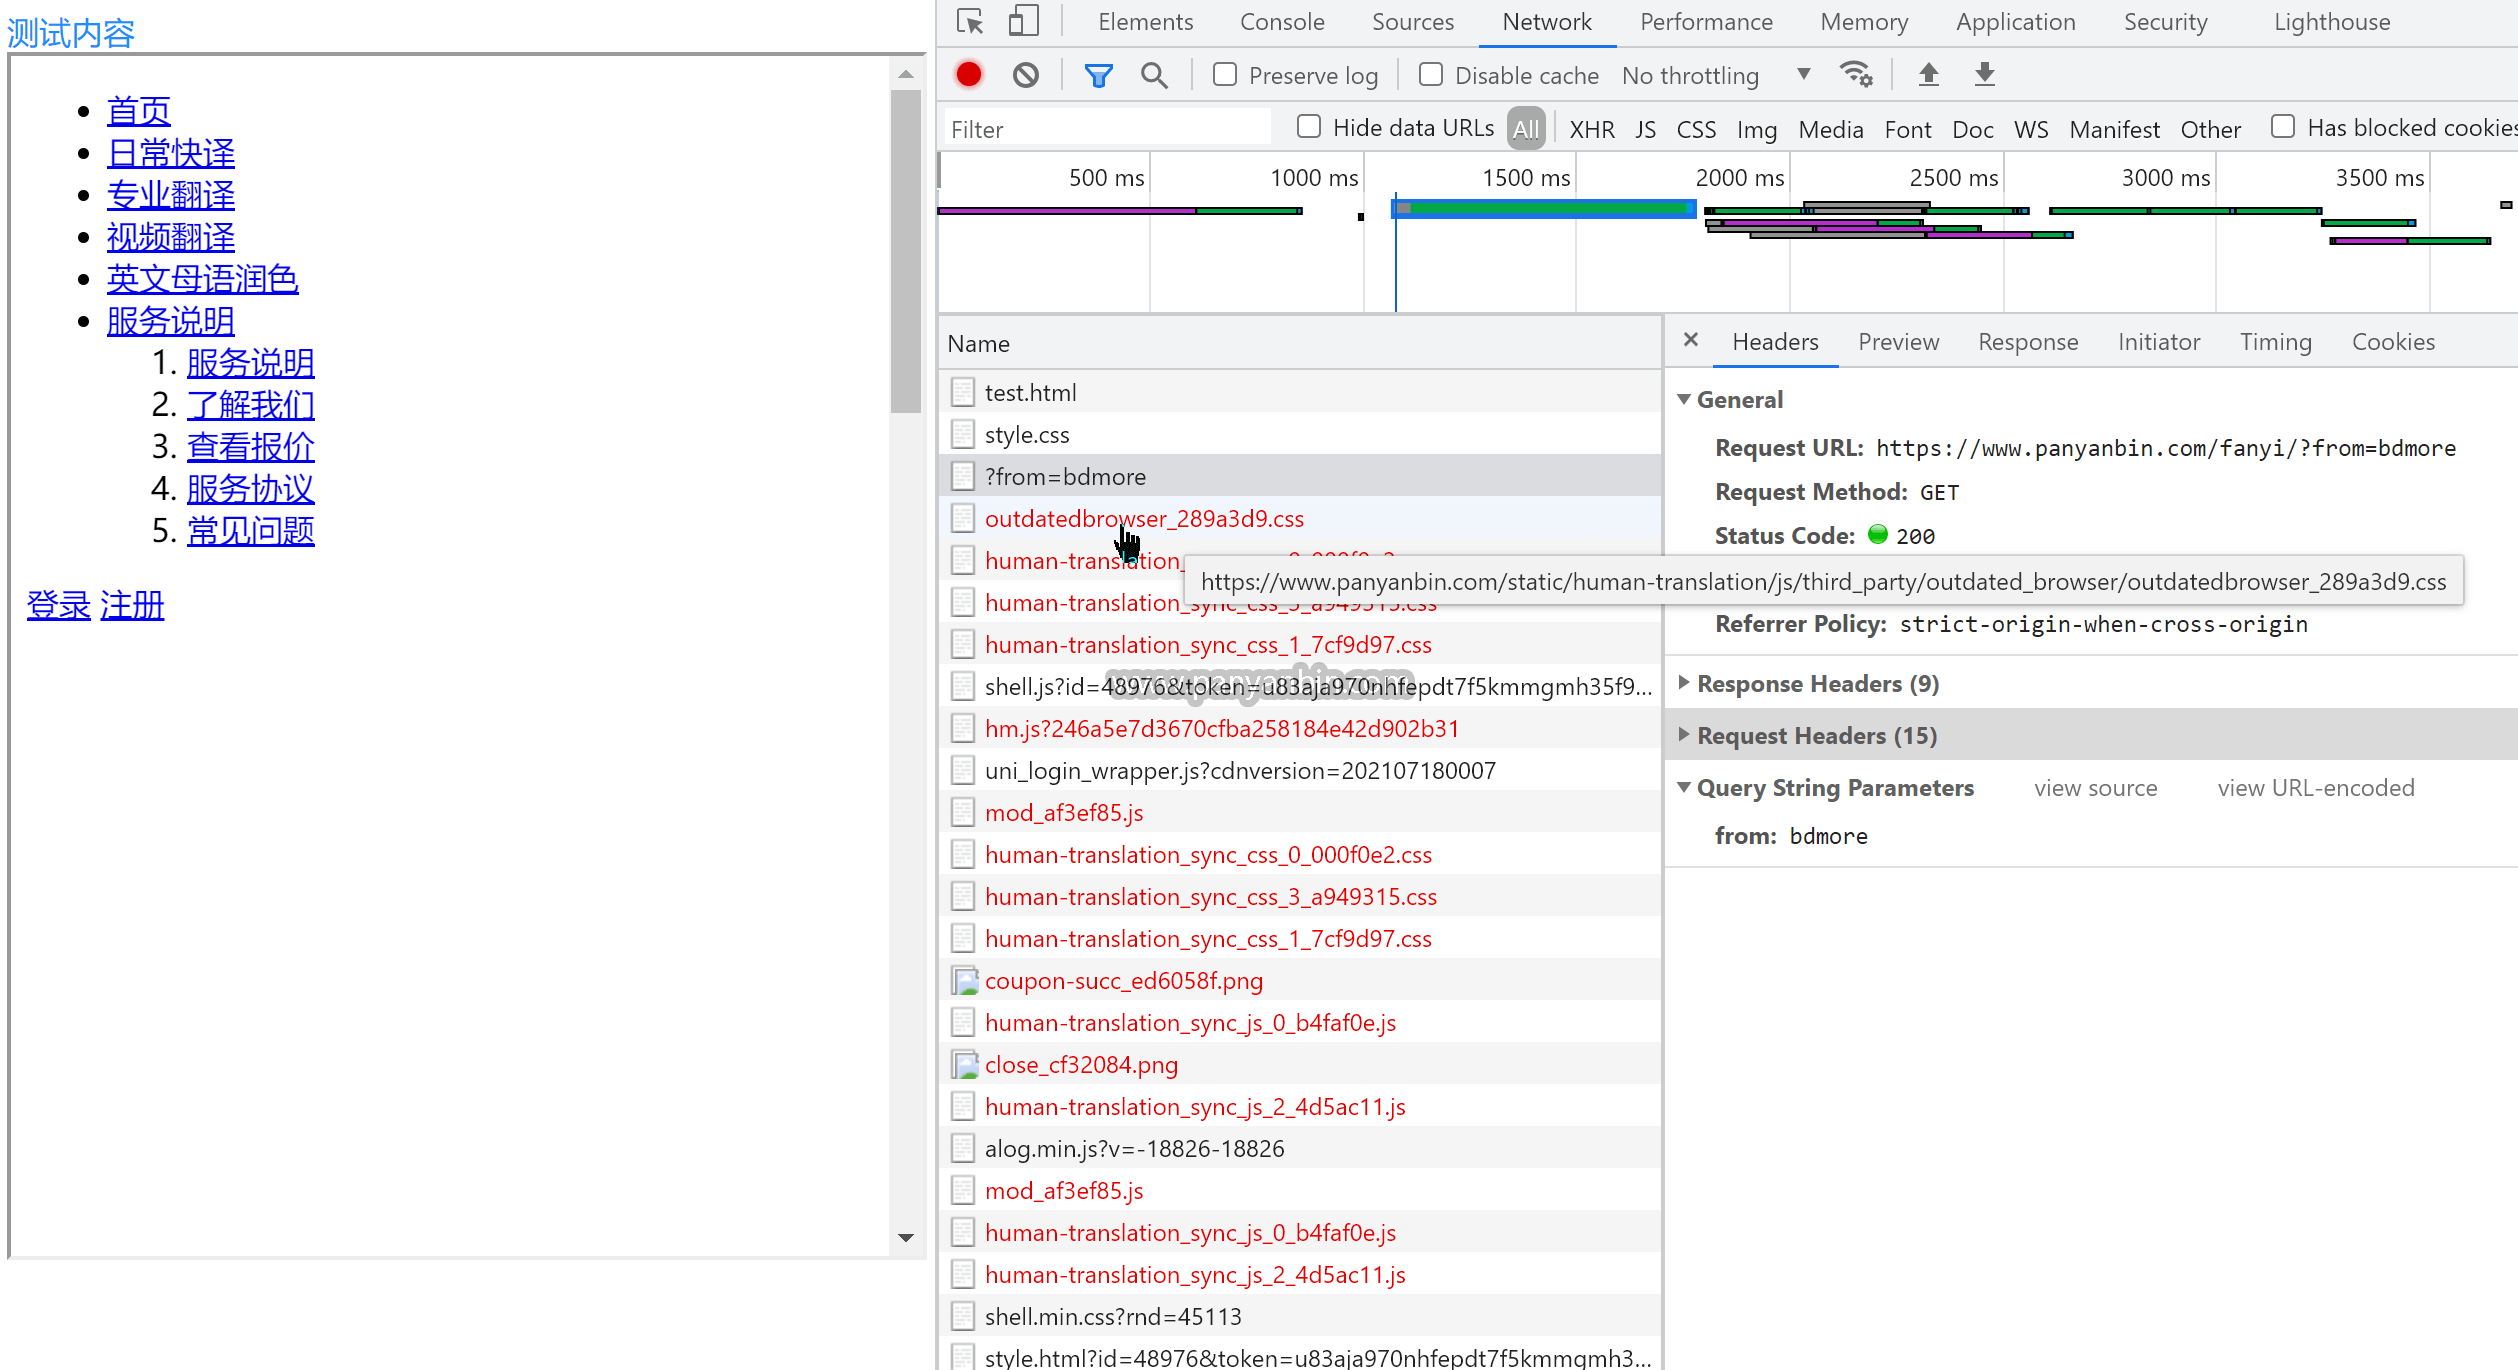Stop recording with the red record button

click(968, 74)
